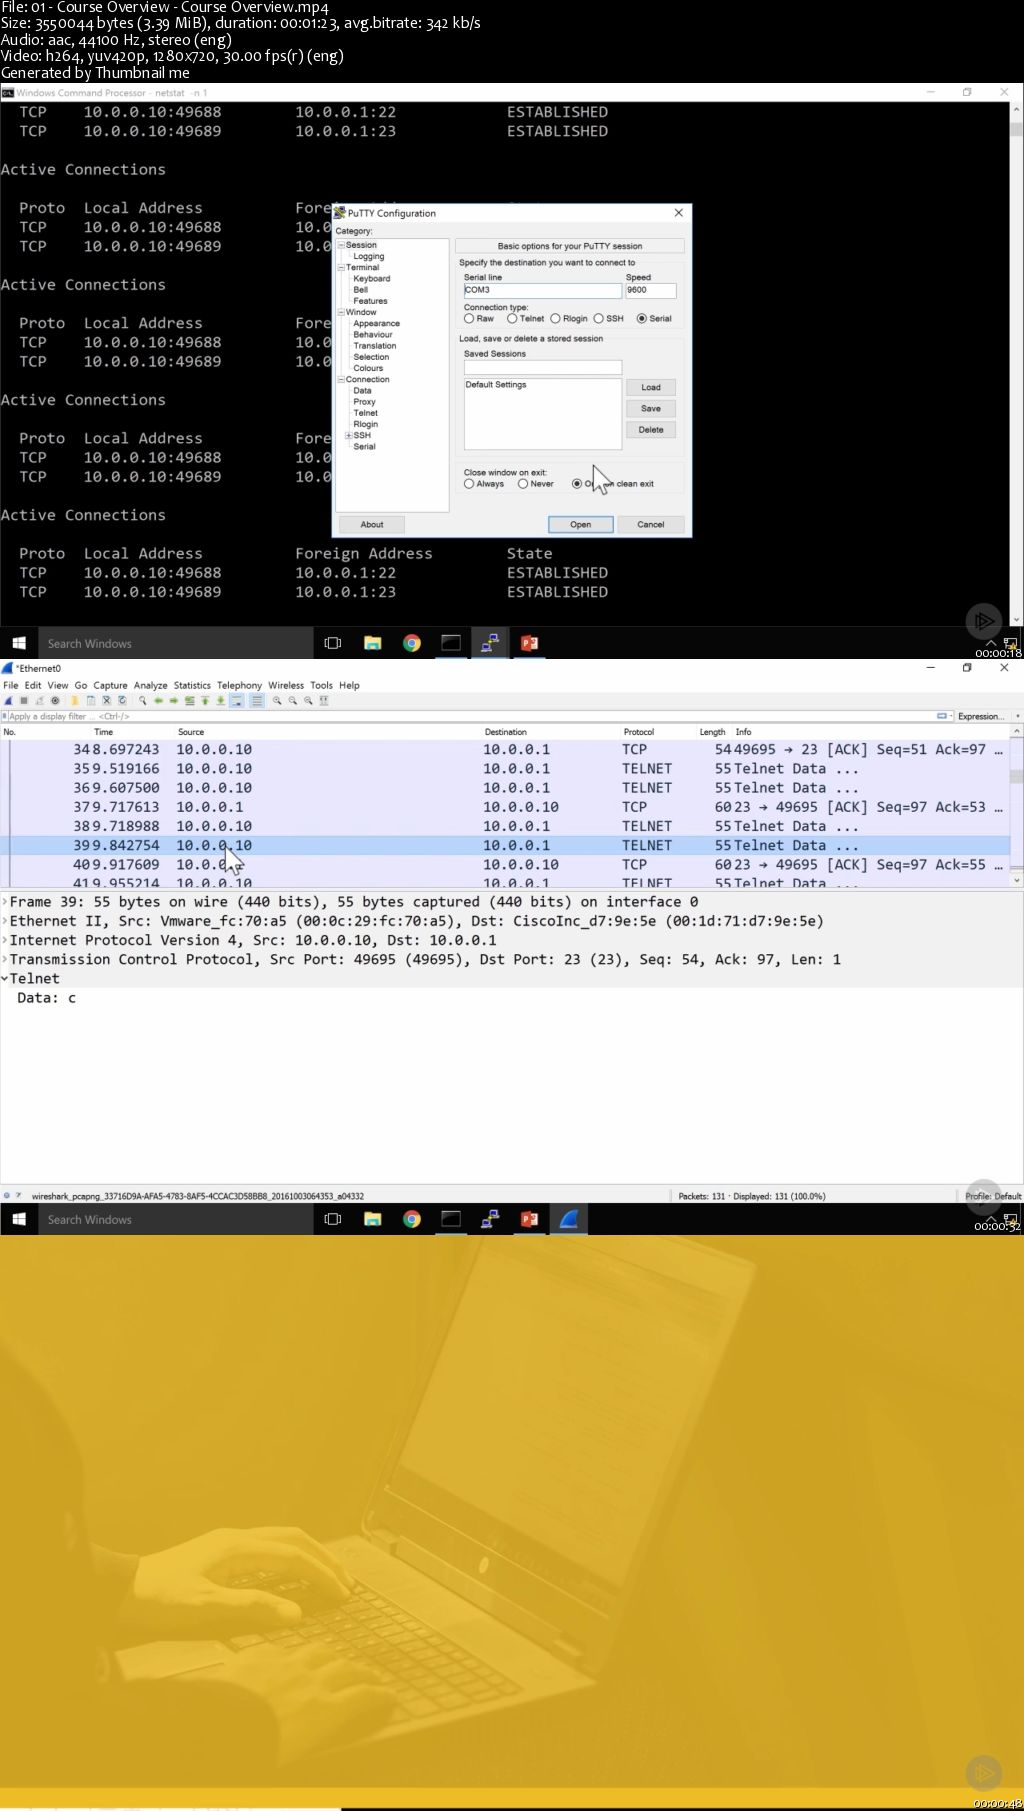Jump to the first packet
Screen dimensions: 1024x1811
(205, 701)
